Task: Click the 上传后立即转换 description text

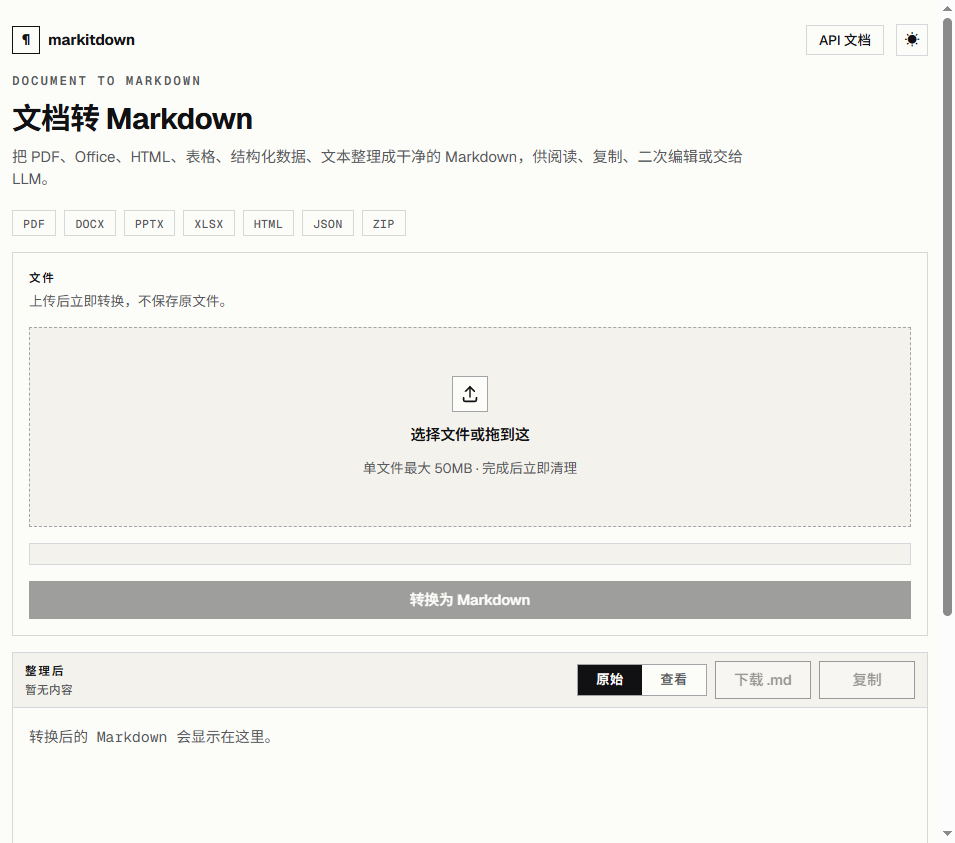Action: pyautogui.click(x=129, y=302)
